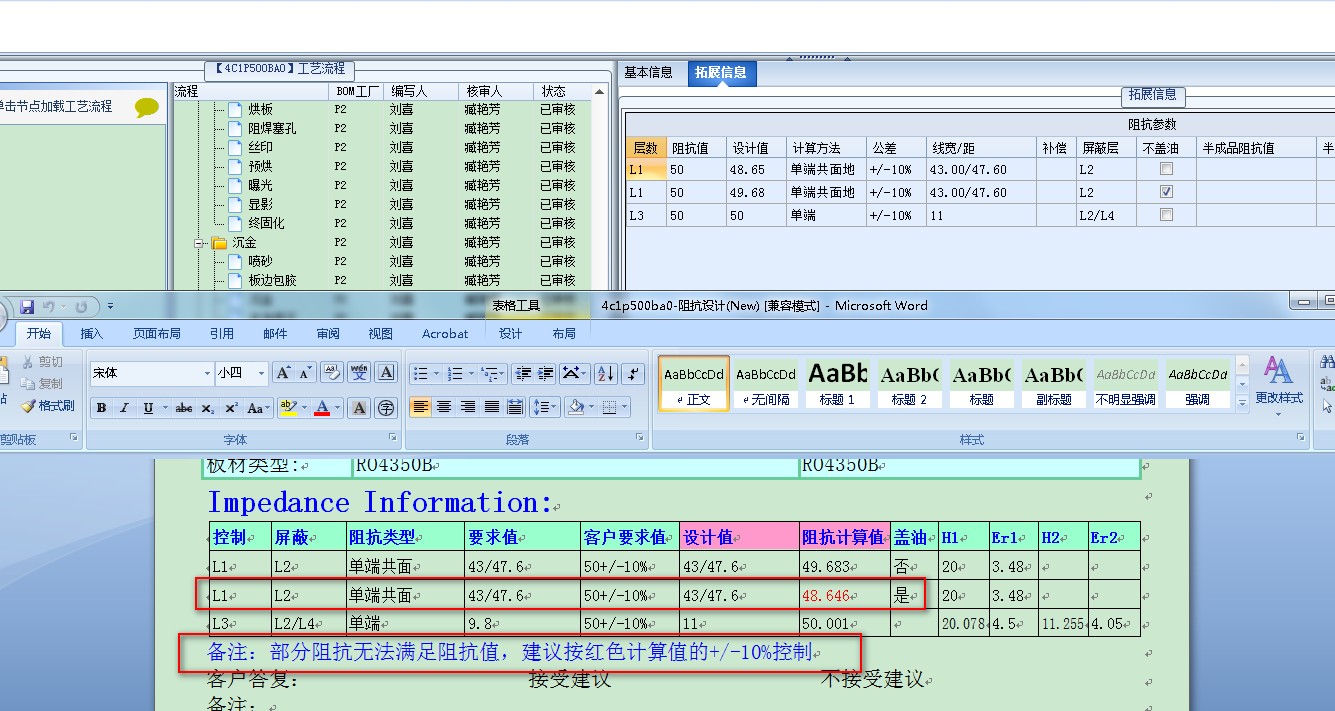Decrease the paragraph indent
Screen dimensions: 1335x711
pos(522,373)
